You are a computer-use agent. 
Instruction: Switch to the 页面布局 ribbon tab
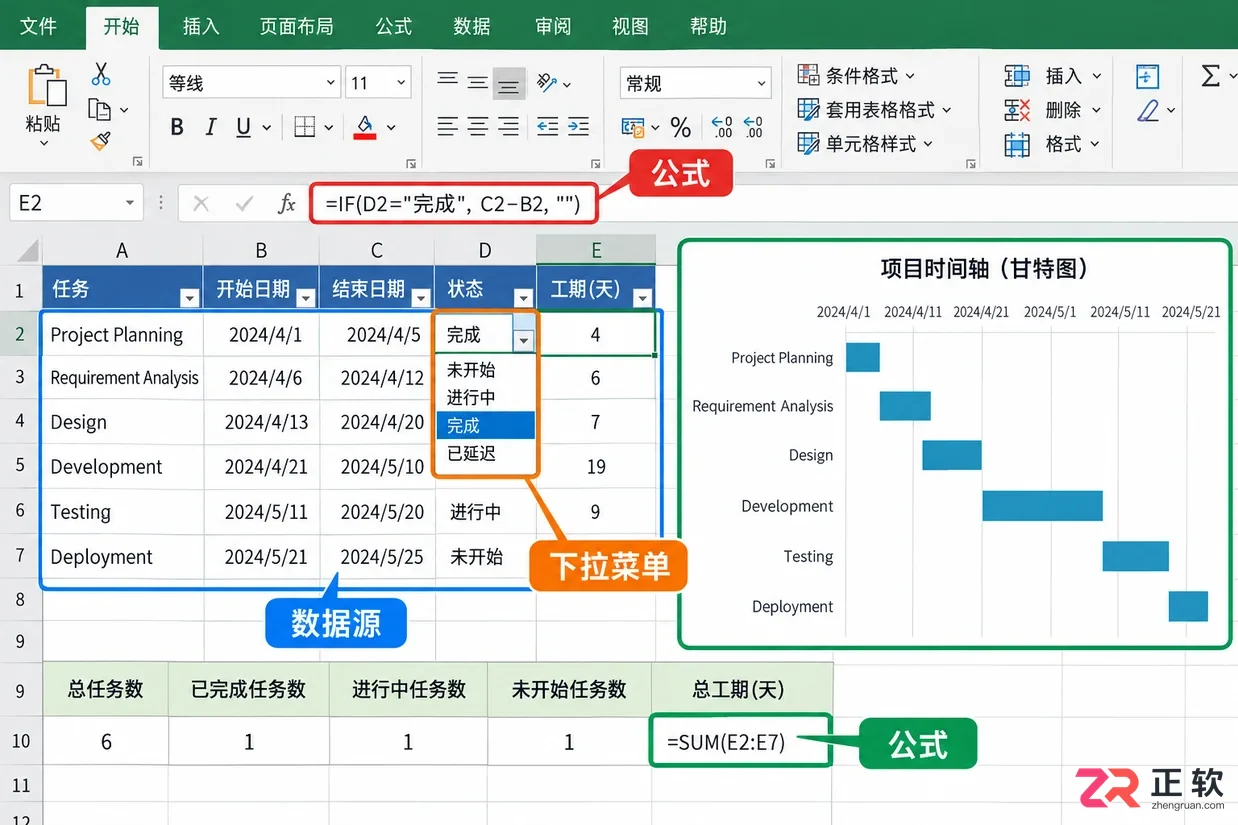click(297, 26)
